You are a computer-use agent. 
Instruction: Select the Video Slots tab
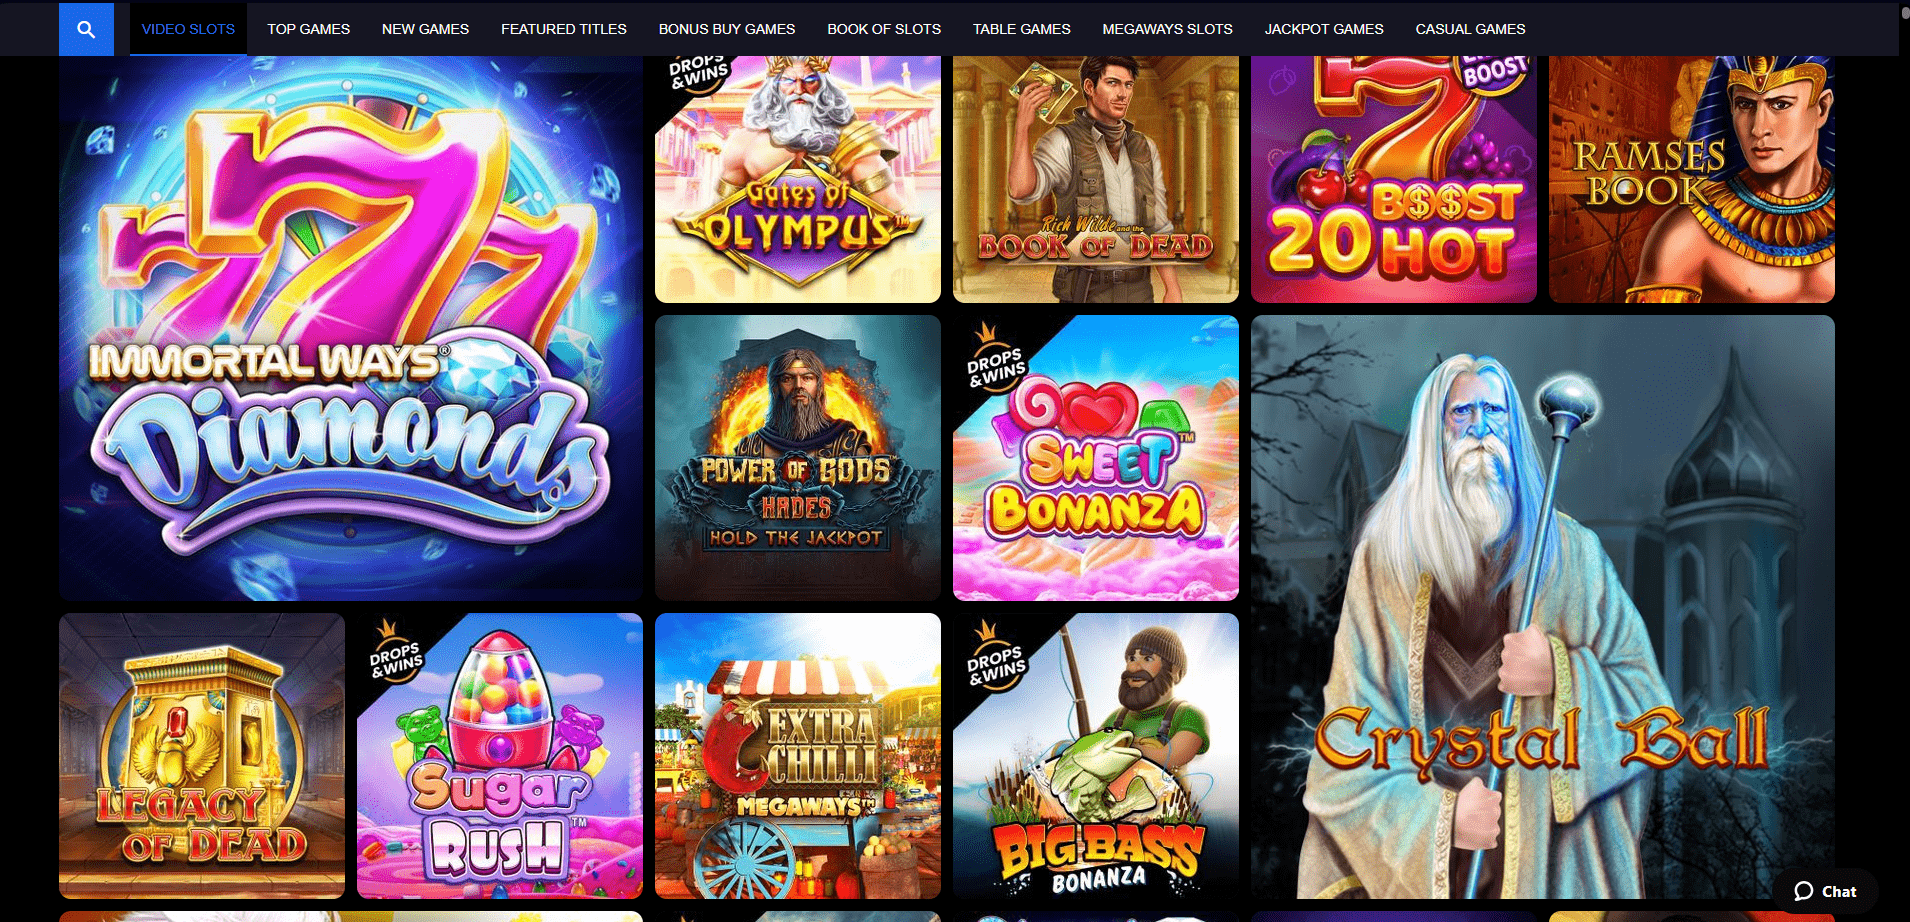pyautogui.click(x=188, y=29)
